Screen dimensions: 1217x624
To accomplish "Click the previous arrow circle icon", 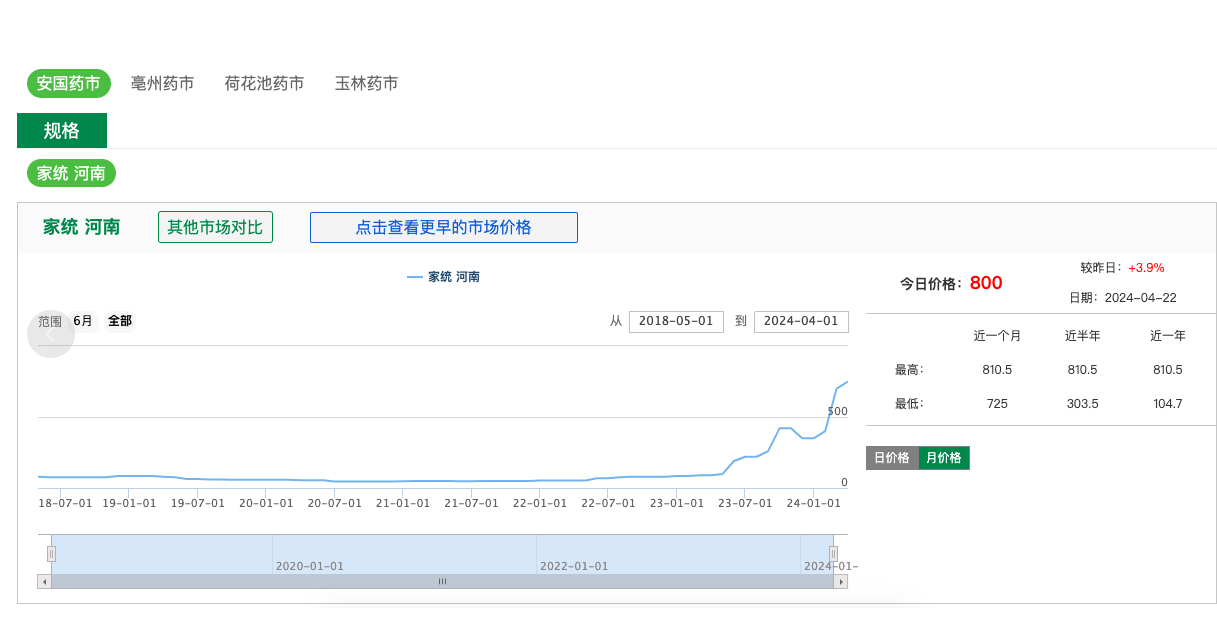I will [x=51, y=333].
